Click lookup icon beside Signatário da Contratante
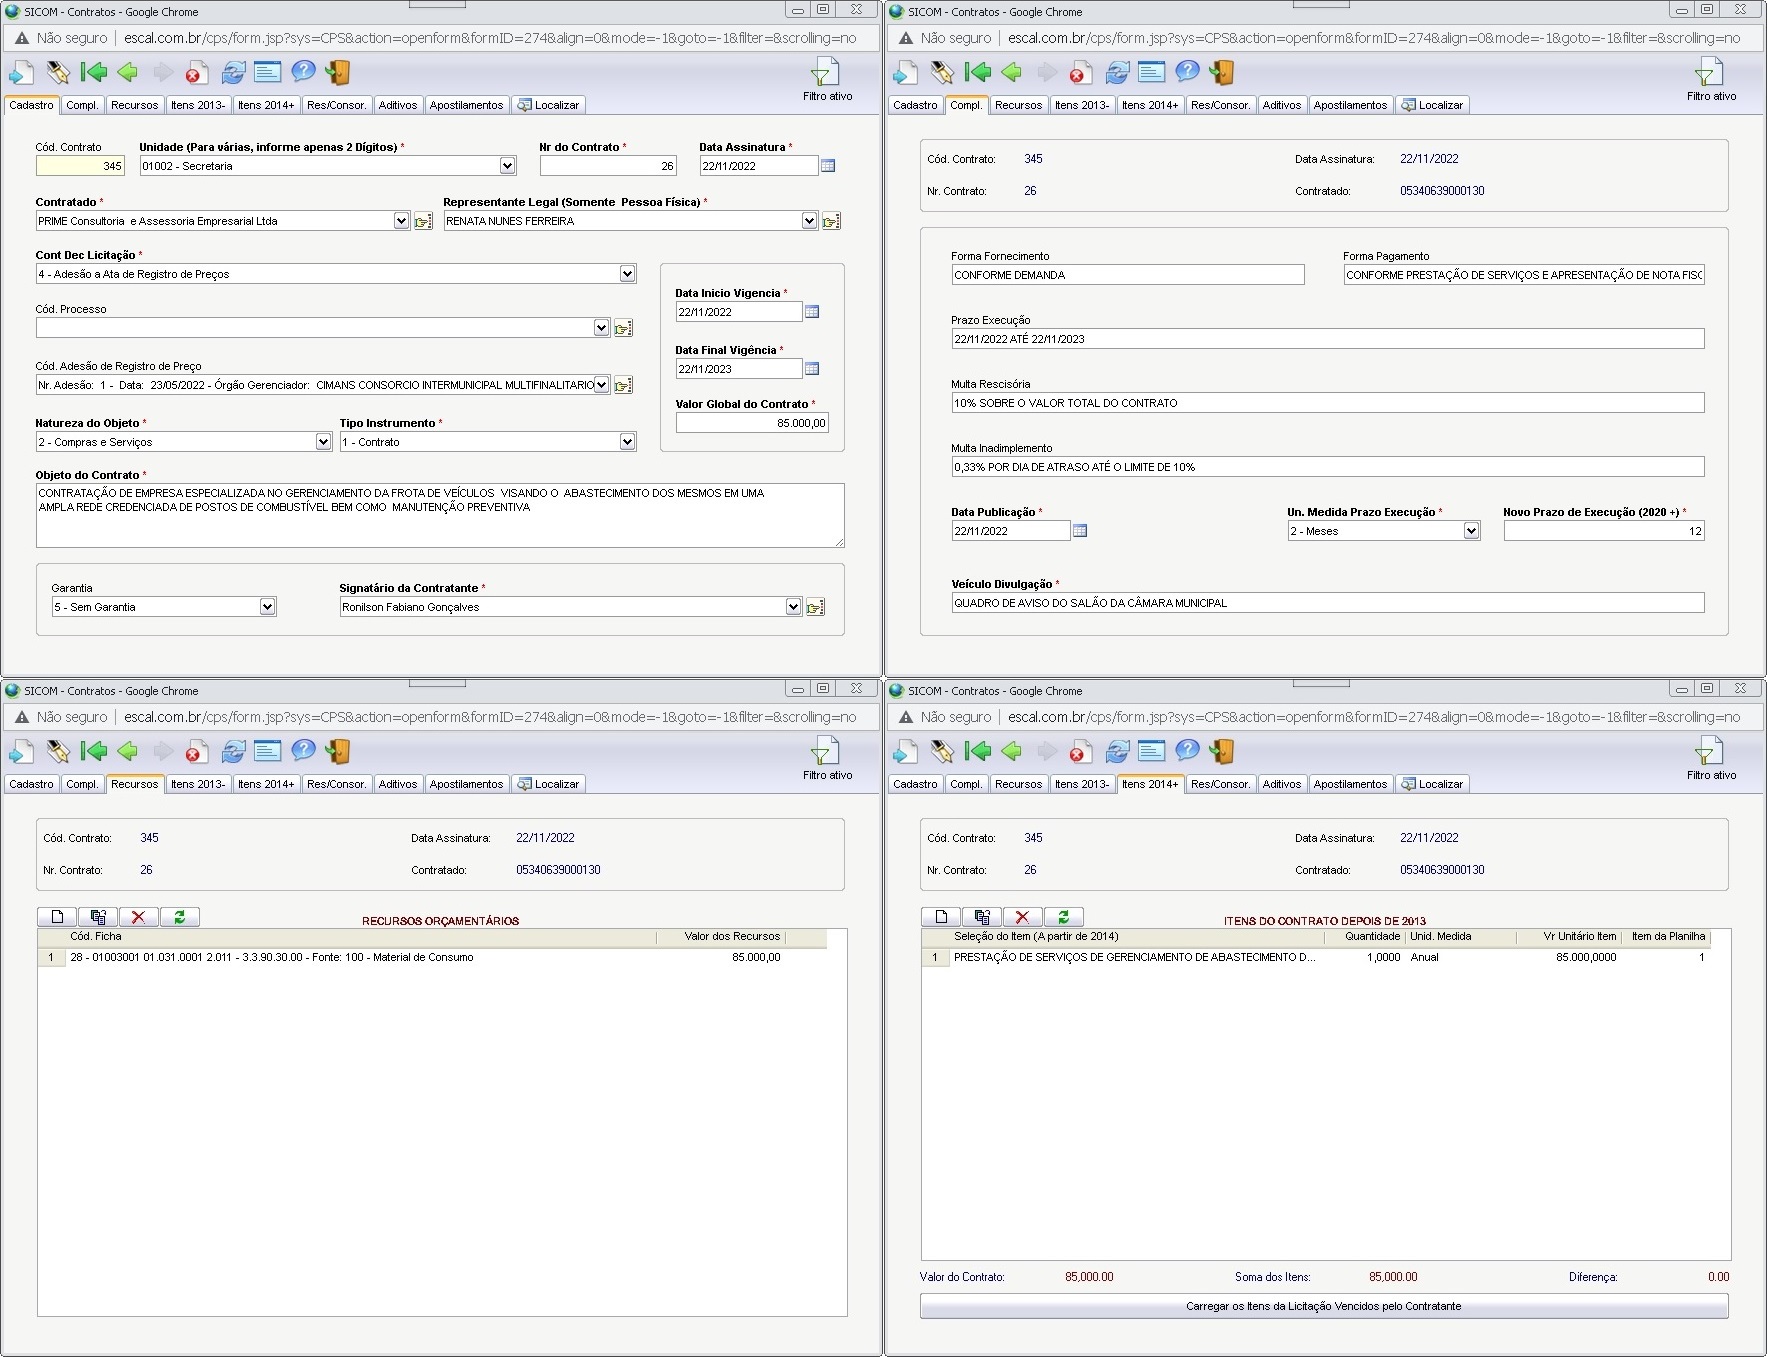This screenshot has width=1767, height=1357. tap(816, 607)
